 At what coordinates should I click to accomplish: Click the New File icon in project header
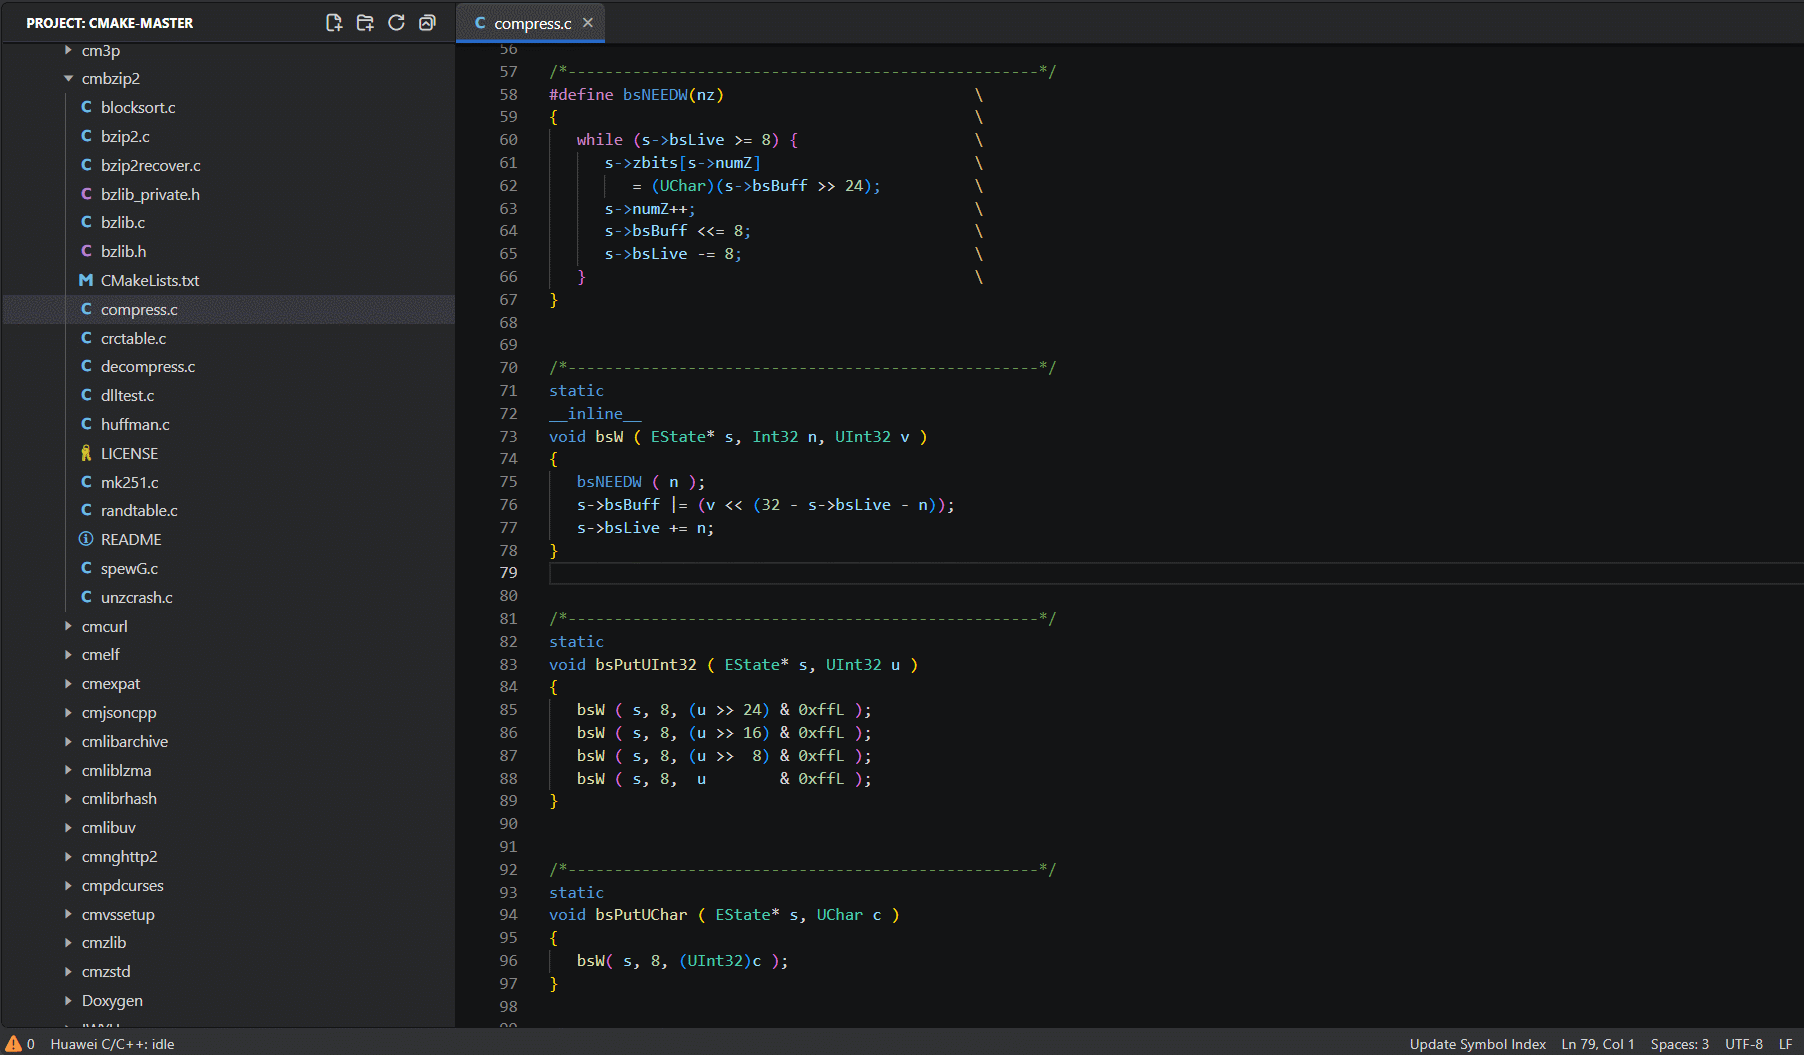coord(334,23)
